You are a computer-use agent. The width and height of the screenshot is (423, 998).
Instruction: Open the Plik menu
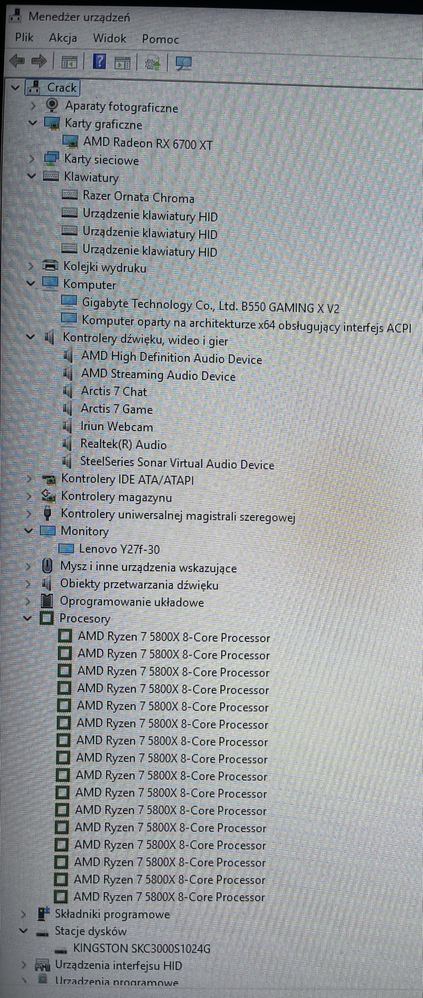click(x=24, y=38)
